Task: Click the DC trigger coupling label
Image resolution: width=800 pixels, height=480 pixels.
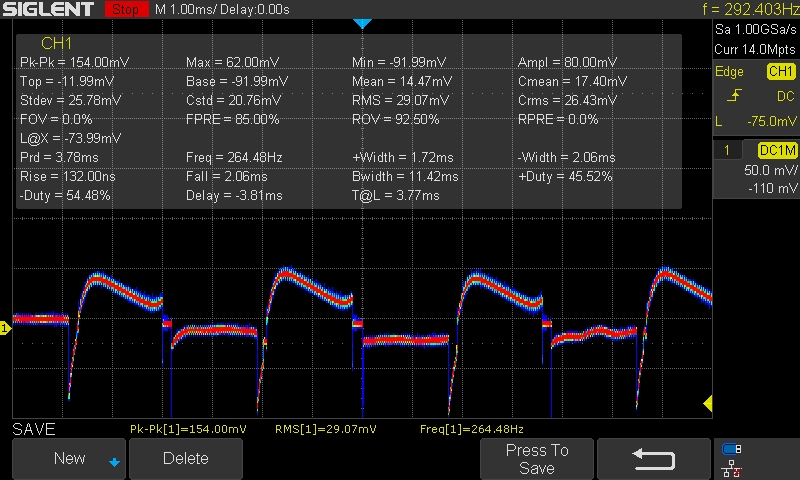Action: pyautogui.click(x=785, y=96)
